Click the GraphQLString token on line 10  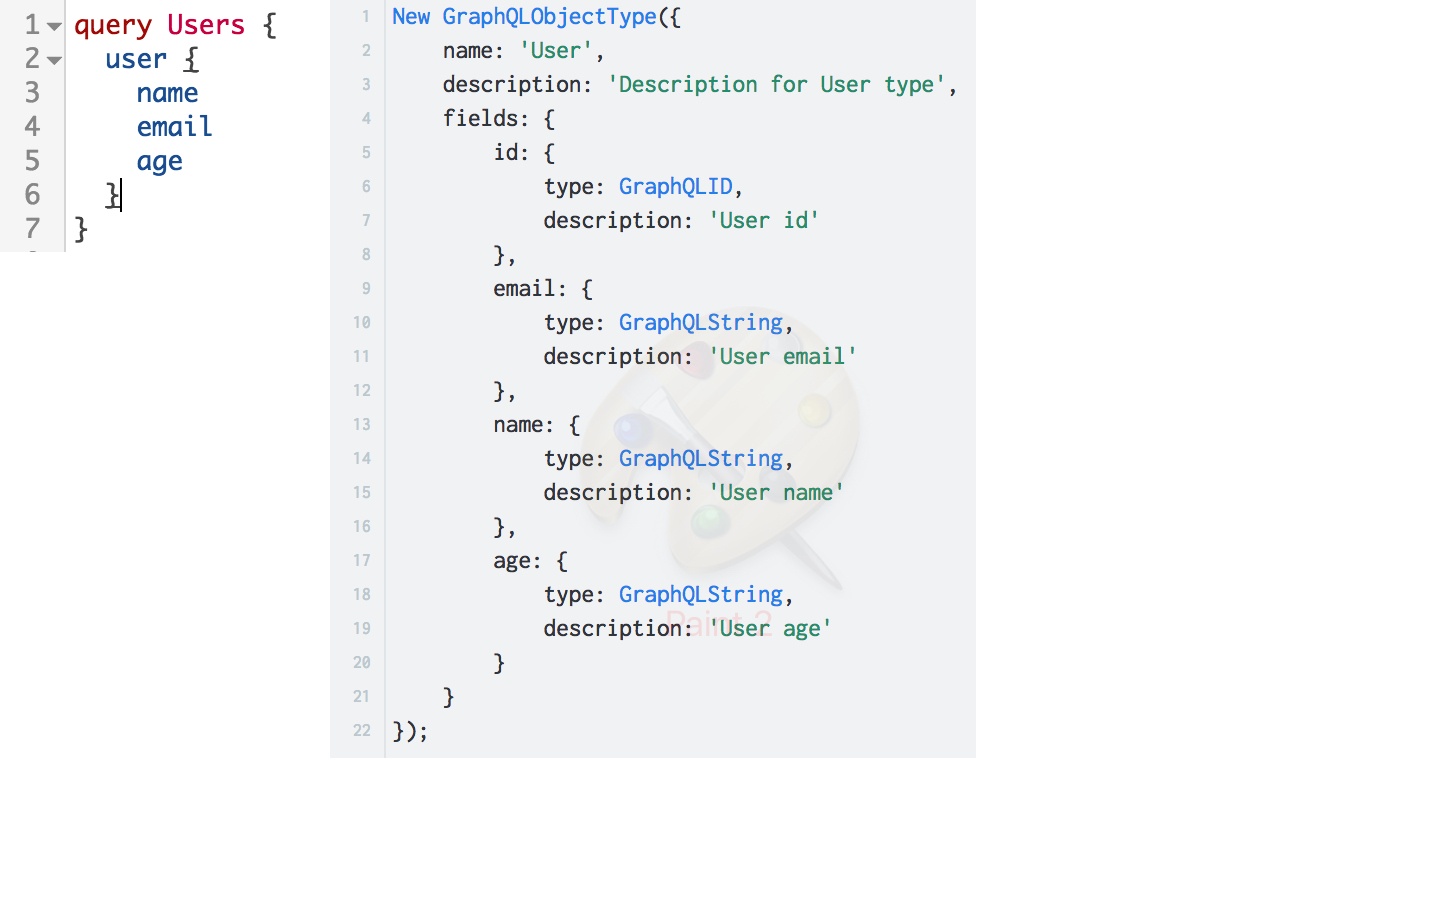[x=701, y=322]
